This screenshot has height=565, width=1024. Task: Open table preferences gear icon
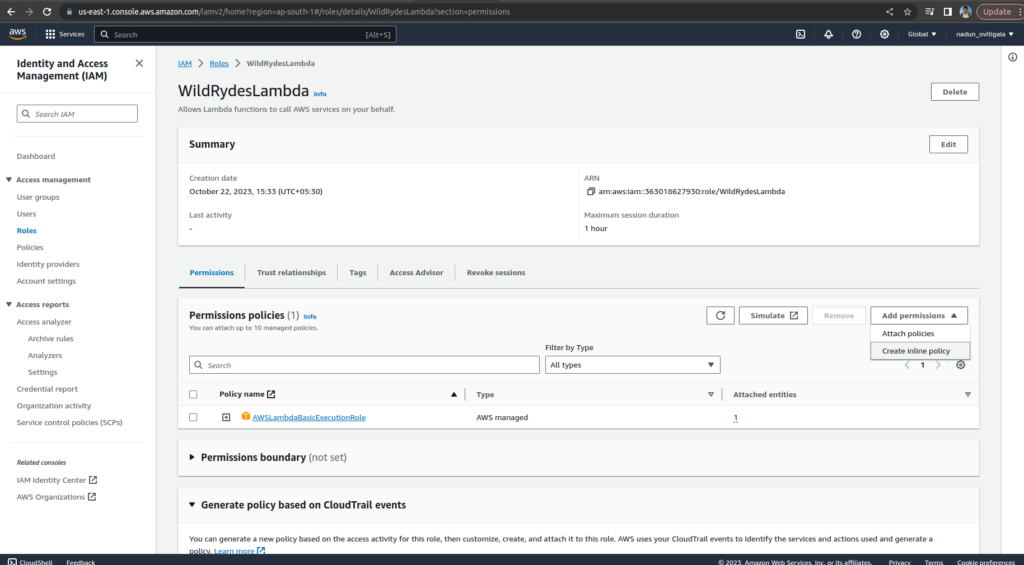(x=960, y=364)
